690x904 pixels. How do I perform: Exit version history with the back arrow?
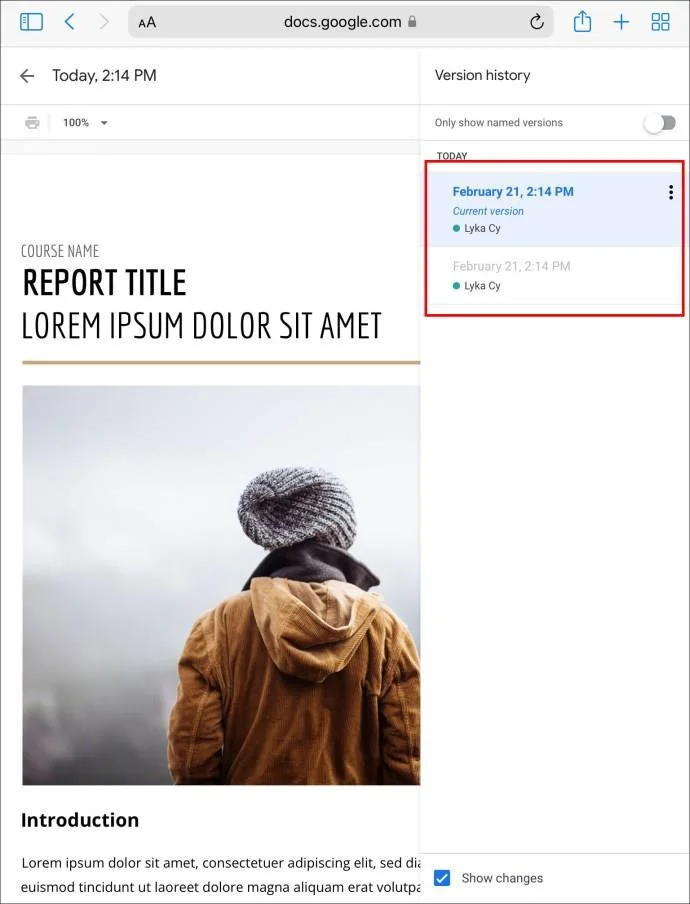coord(27,76)
